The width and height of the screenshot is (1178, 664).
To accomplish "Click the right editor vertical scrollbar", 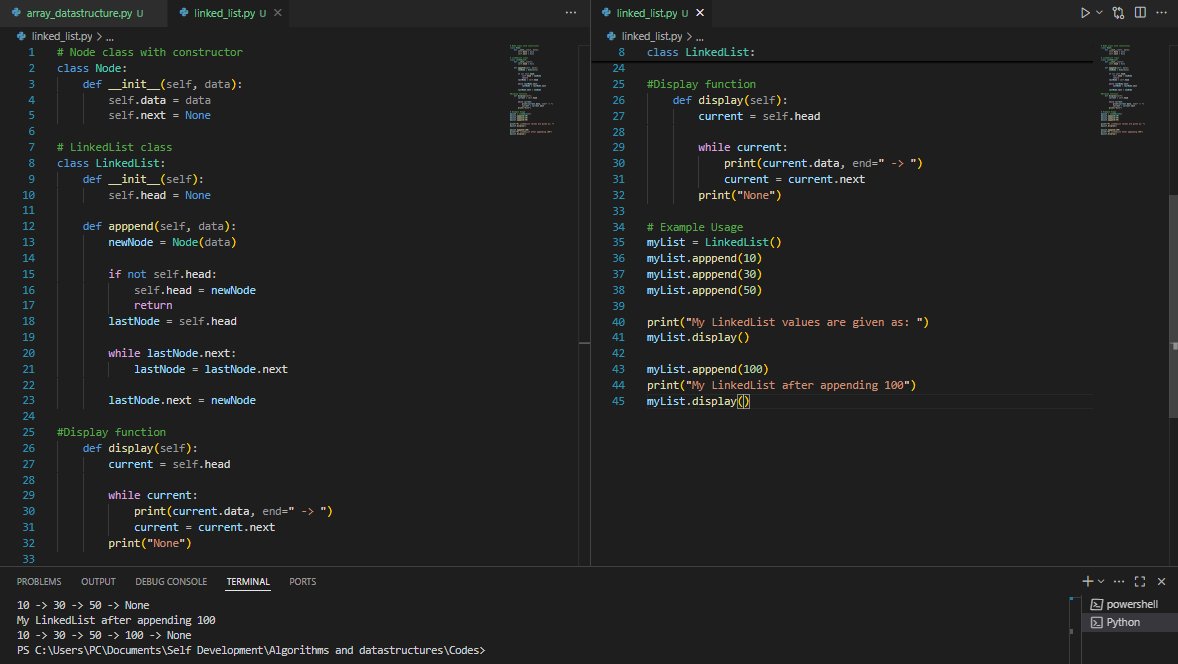I will [x=1173, y=306].
